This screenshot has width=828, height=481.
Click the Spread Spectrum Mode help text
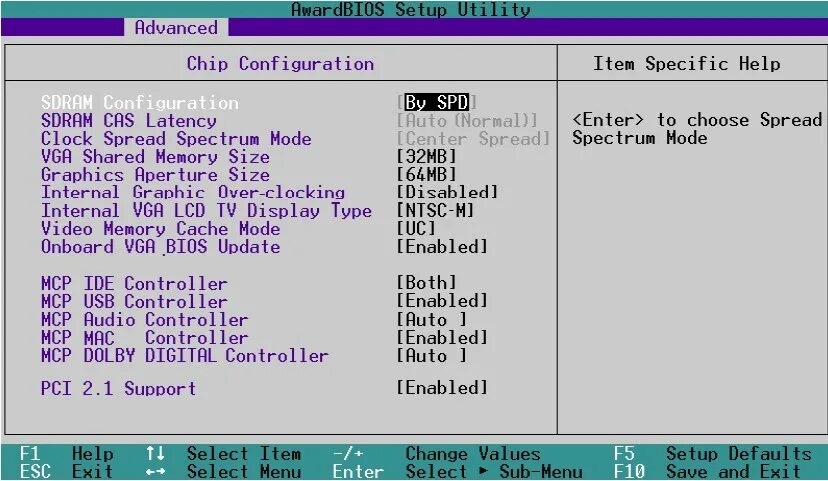pos(697,129)
